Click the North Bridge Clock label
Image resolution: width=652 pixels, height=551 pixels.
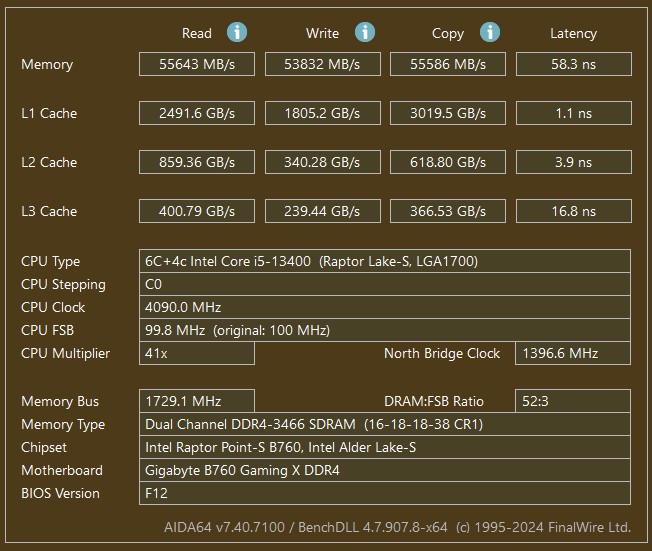[442, 353]
